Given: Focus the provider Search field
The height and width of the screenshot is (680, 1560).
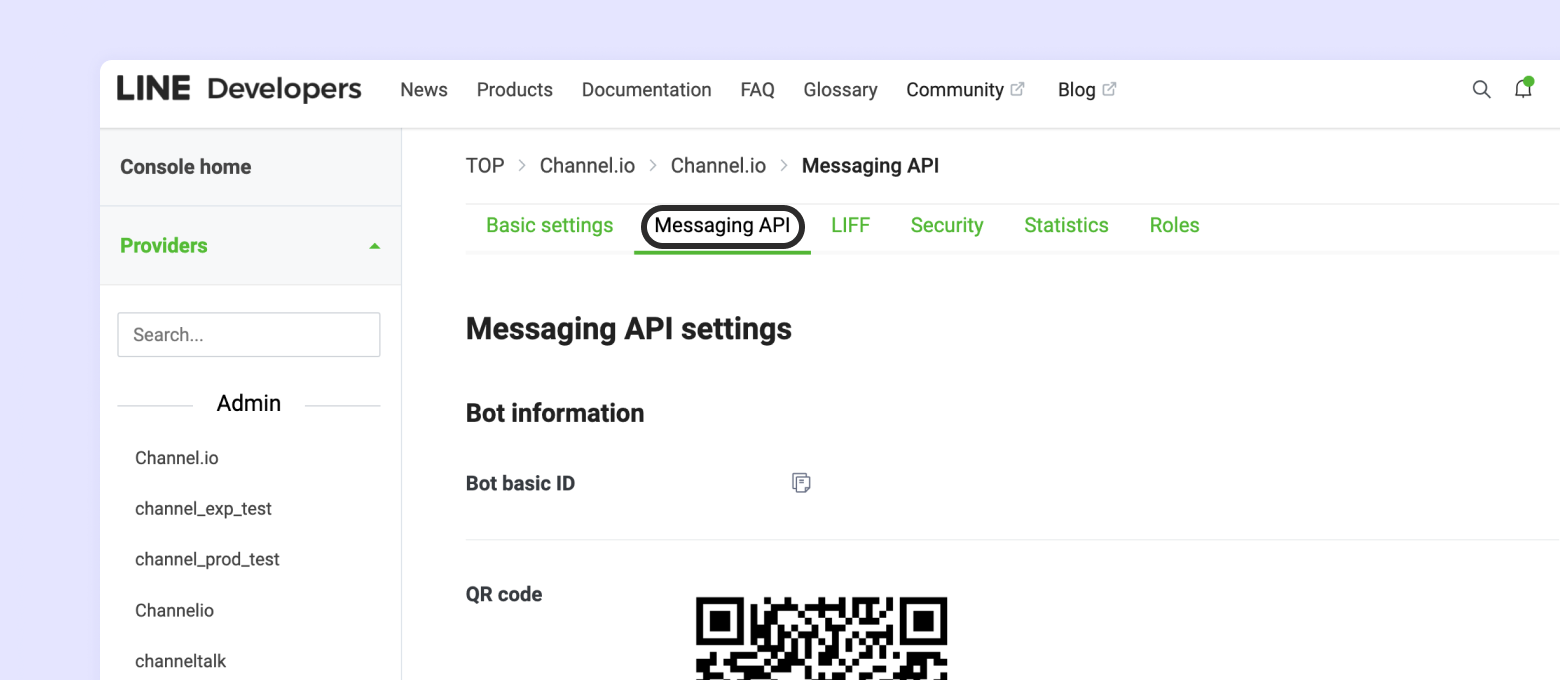Looking at the screenshot, I should pos(249,335).
